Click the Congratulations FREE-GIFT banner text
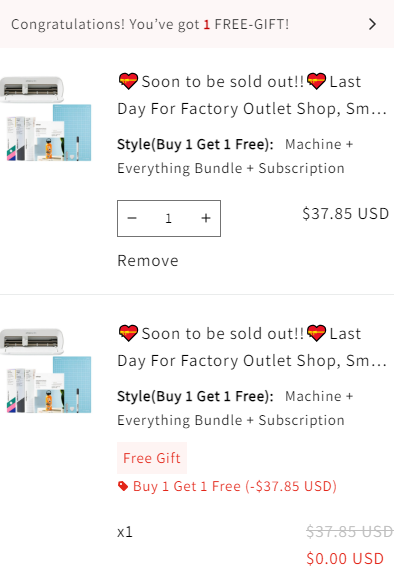 150,25
